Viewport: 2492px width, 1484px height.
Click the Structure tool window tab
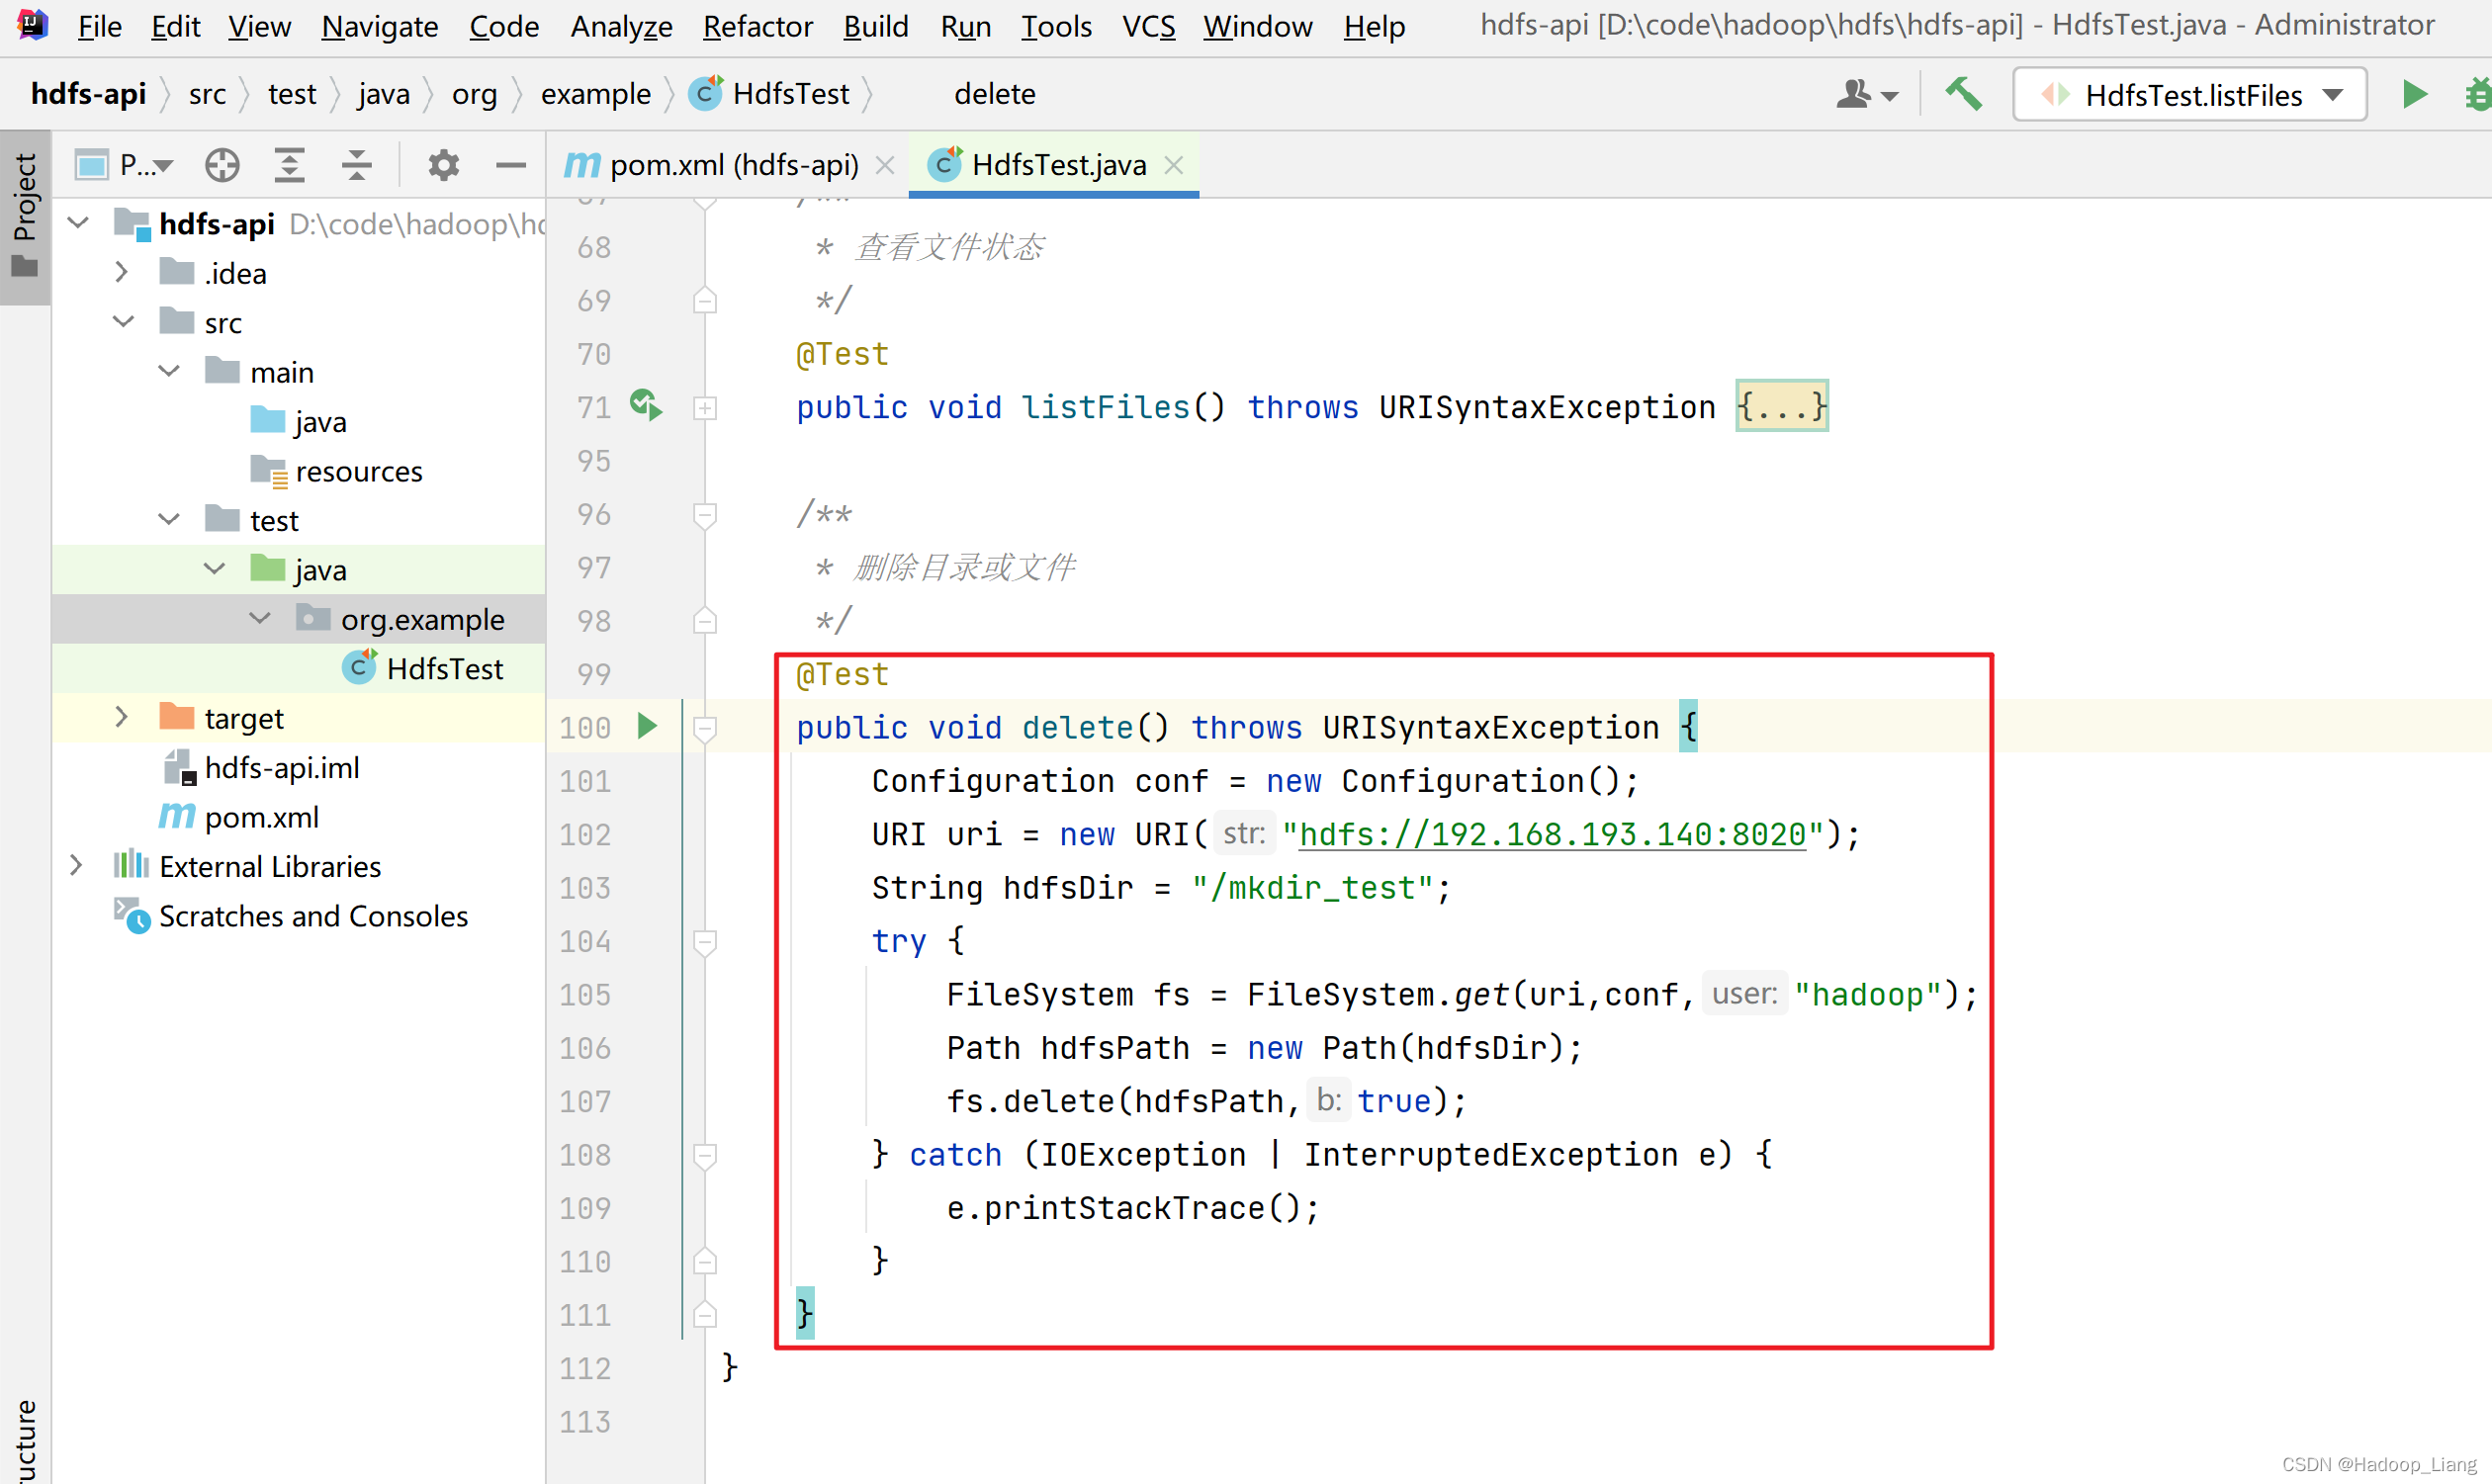[x=24, y=1440]
